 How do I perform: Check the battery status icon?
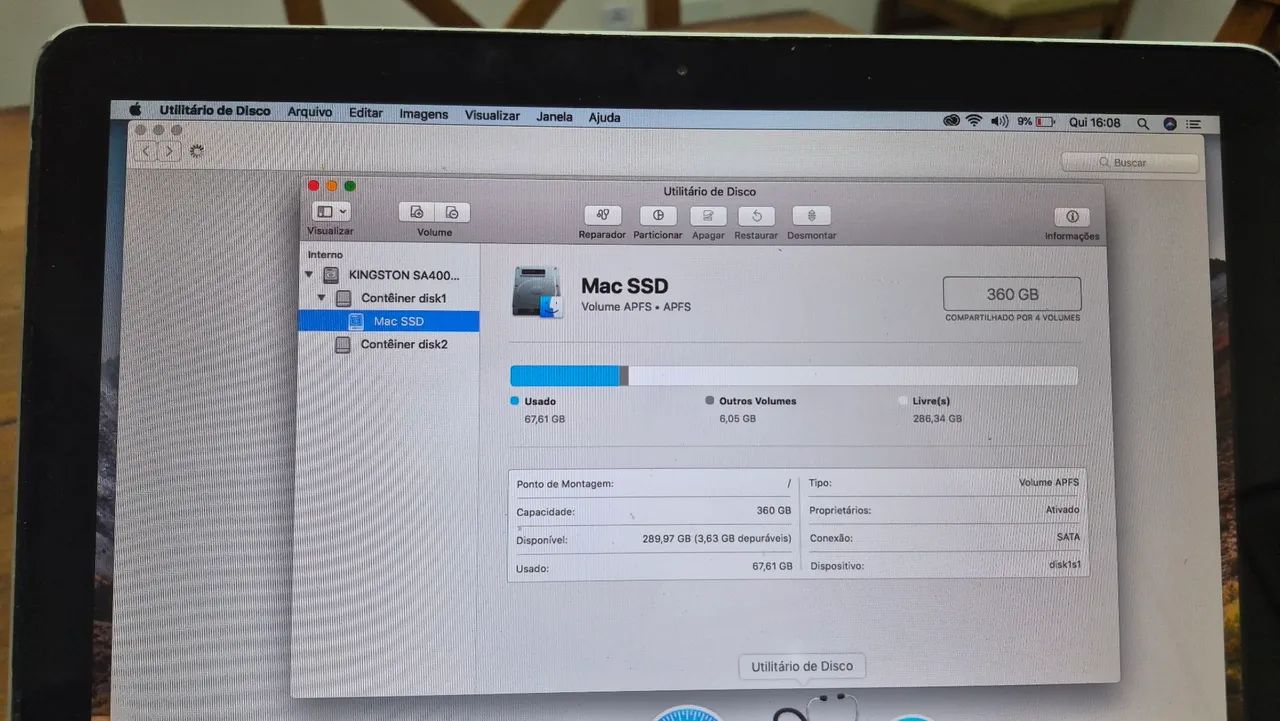(1044, 120)
